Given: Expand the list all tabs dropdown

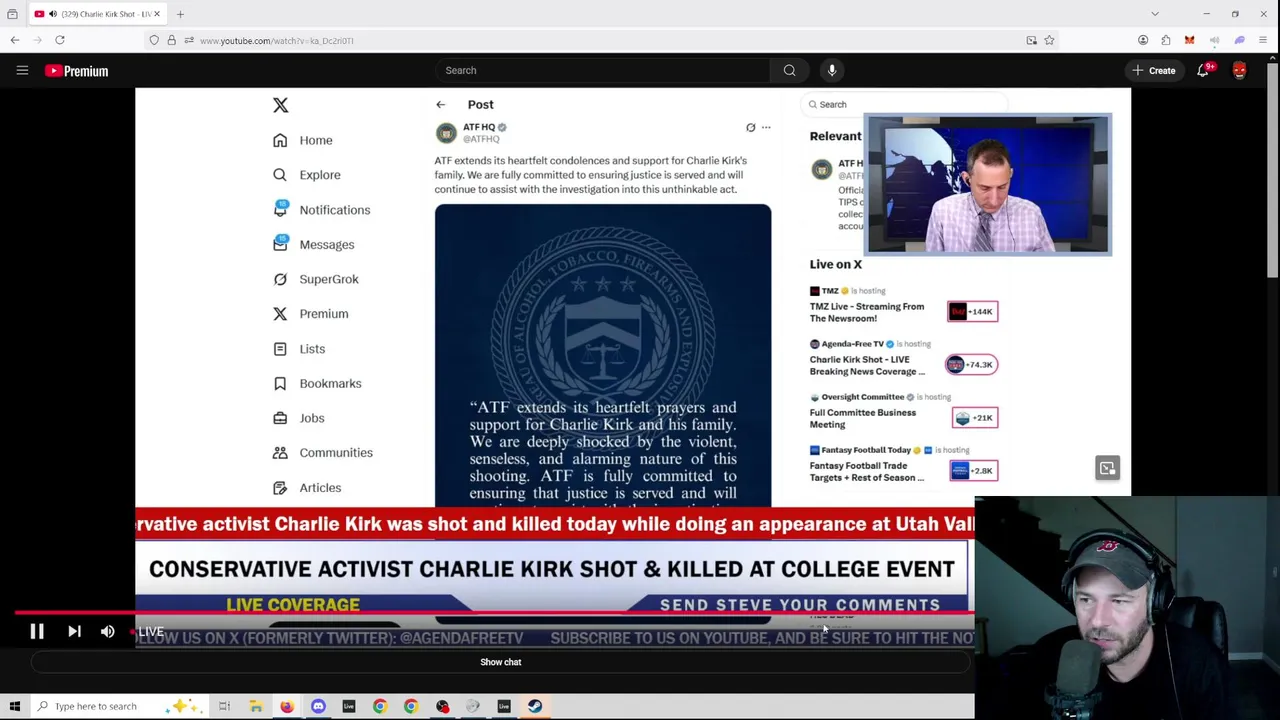Looking at the screenshot, I should pos(1155,14).
